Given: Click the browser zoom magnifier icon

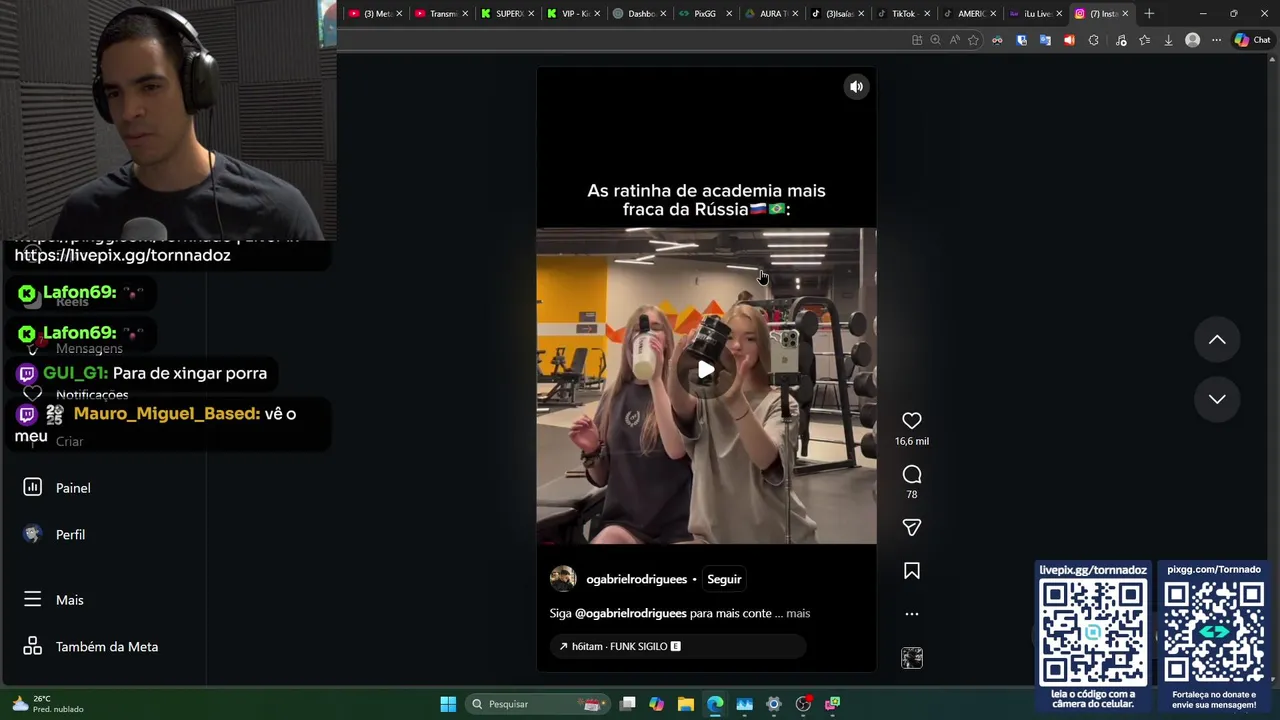Looking at the screenshot, I should (x=935, y=40).
